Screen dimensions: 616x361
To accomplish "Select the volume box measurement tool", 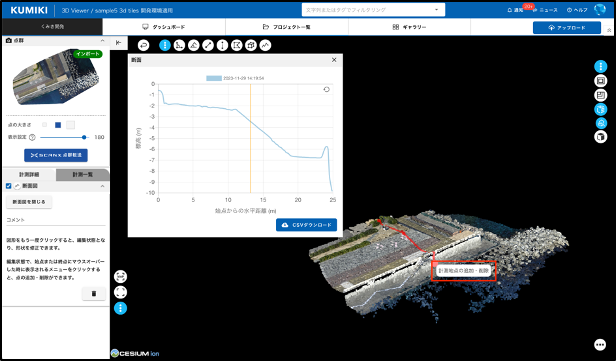I will (x=251, y=46).
